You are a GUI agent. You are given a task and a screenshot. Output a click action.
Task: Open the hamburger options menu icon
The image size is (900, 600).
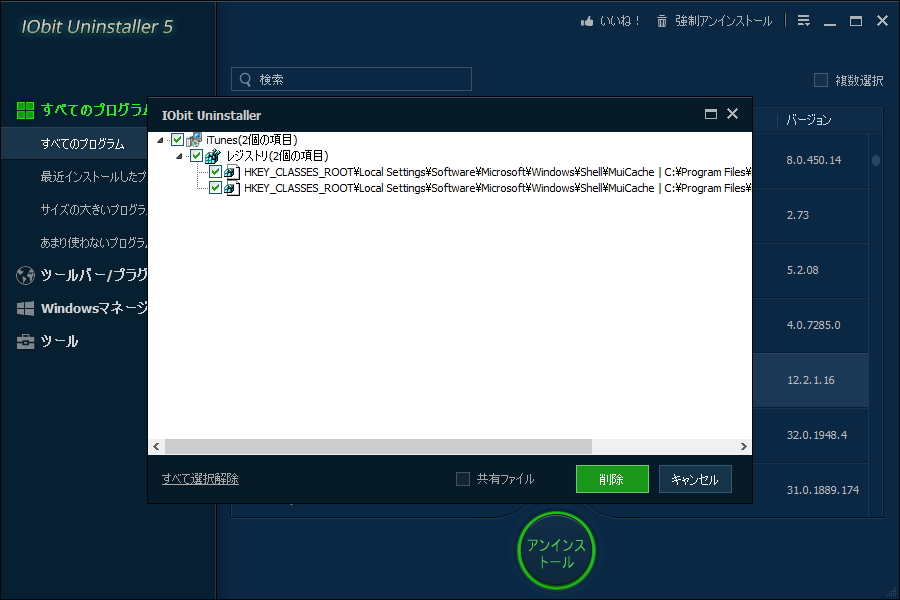pyautogui.click(x=804, y=21)
